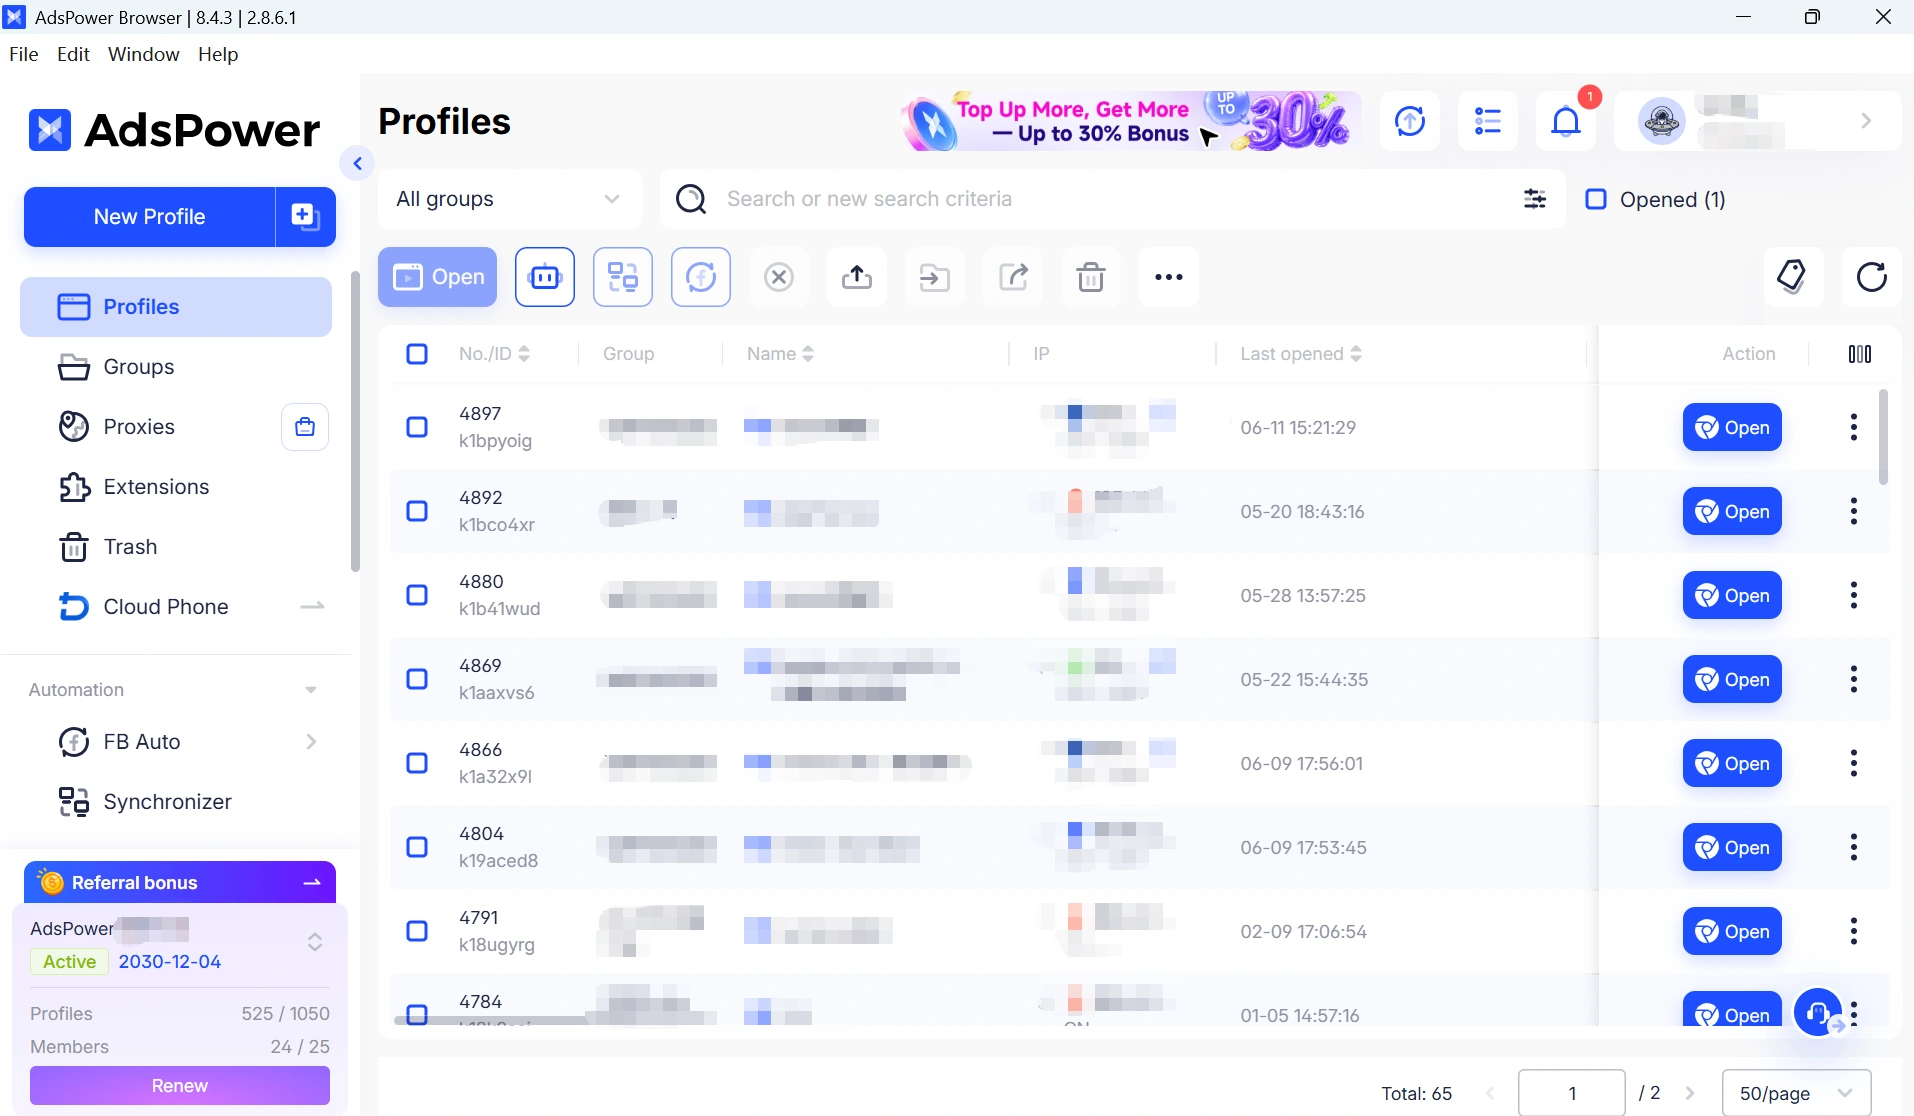Click the New Profile button
1914x1116 pixels.
point(150,216)
